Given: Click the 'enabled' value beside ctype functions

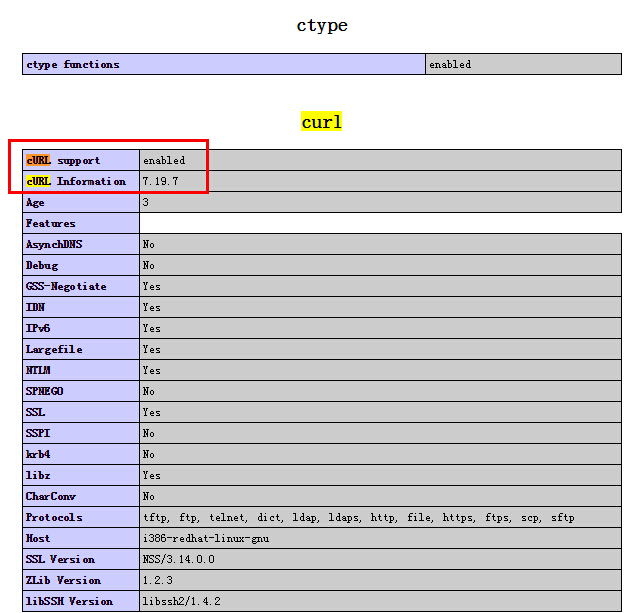Looking at the screenshot, I should [x=450, y=65].
